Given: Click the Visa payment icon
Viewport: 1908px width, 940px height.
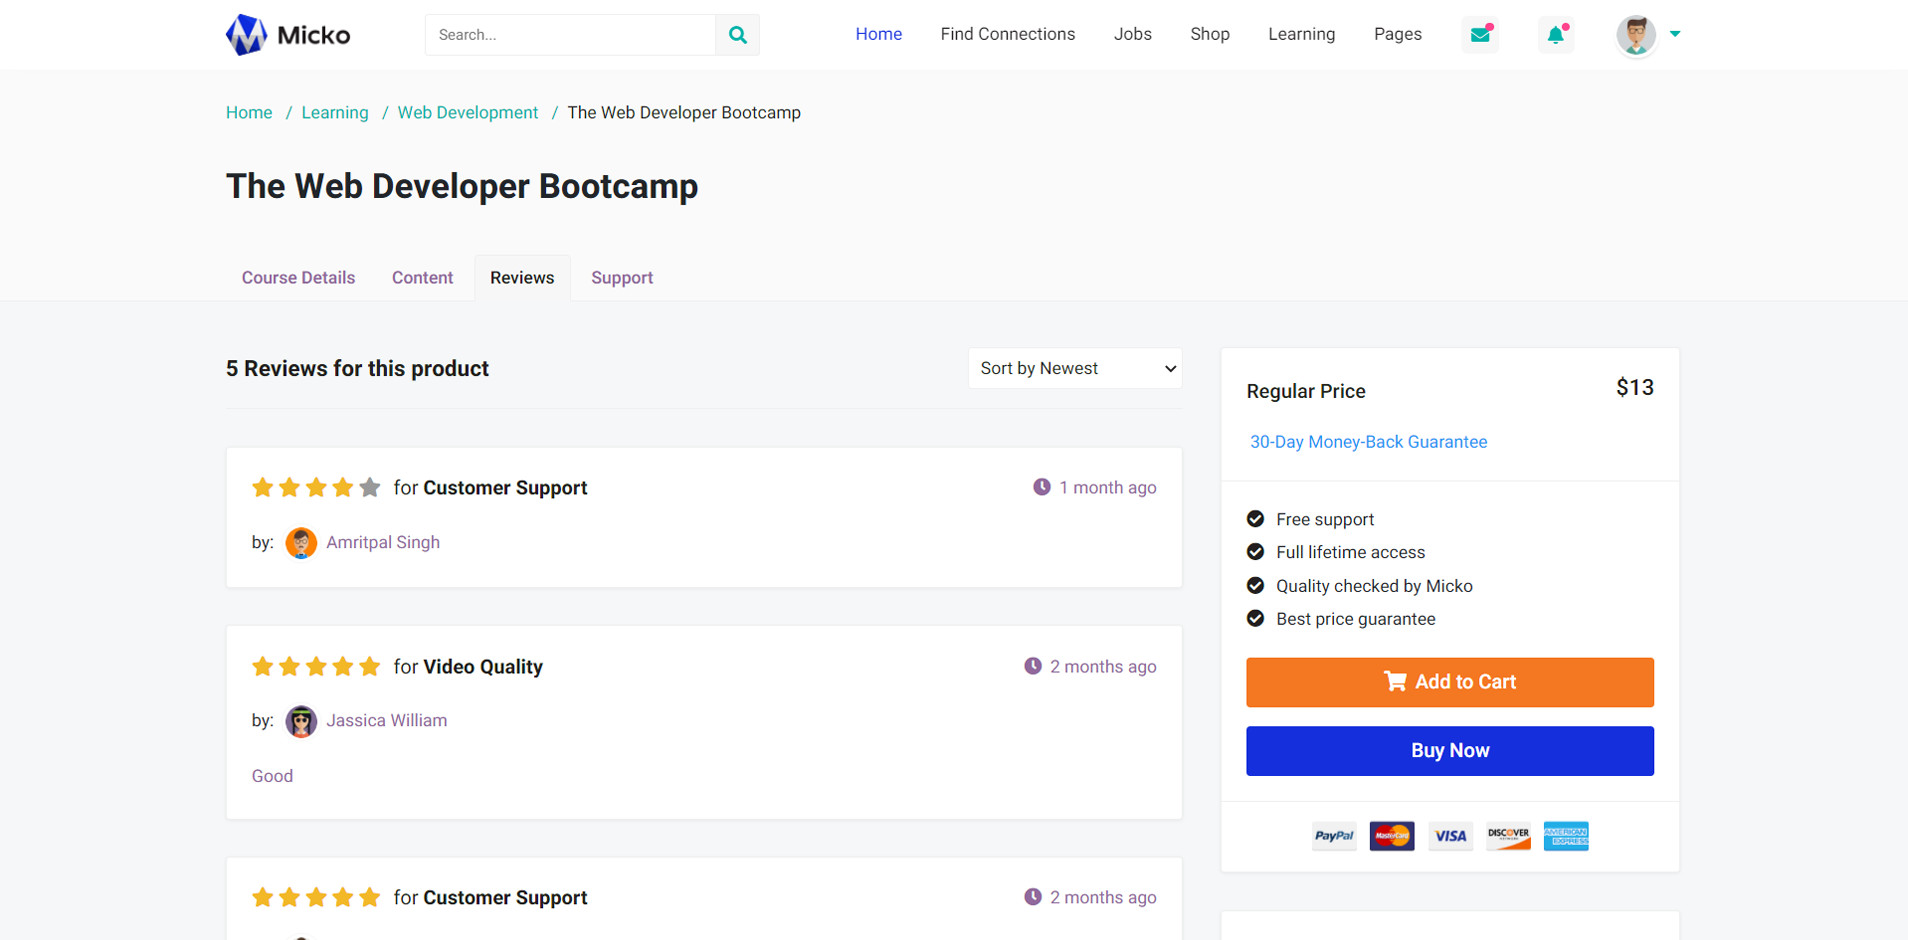Looking at the screenshot, I should point(1450,836).
